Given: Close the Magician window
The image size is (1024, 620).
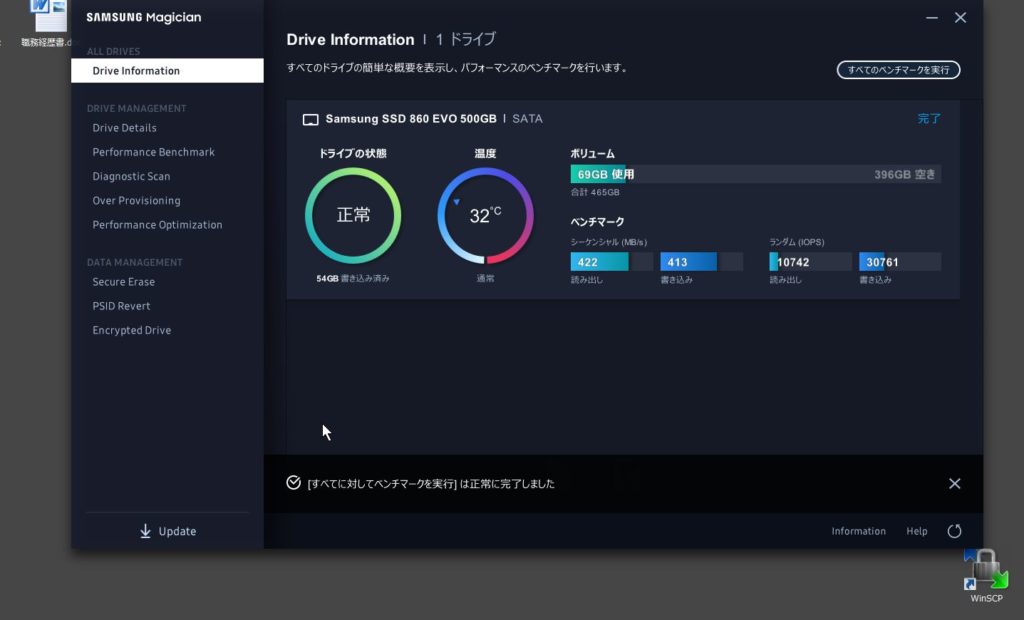Looking at the screenshot, I should [x=960, y=18].
